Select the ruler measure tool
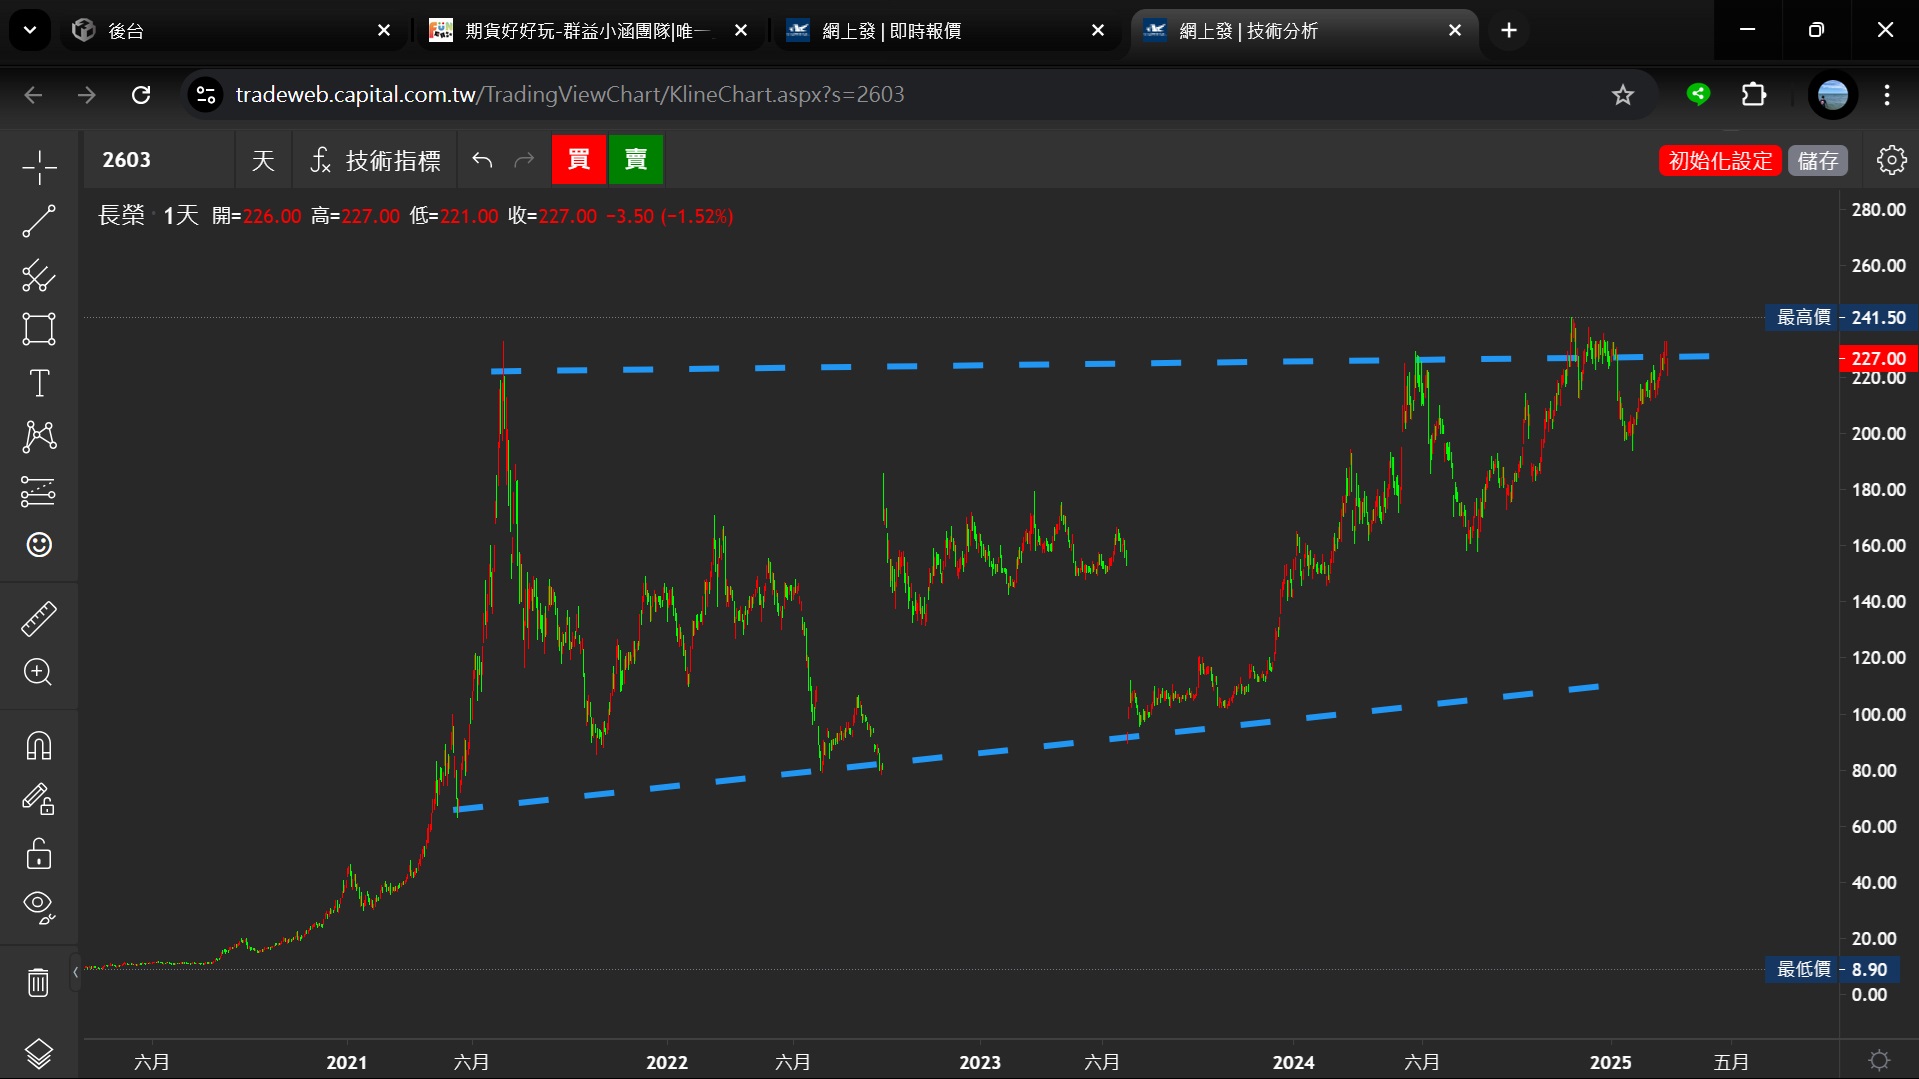Screen dimensions: 1919x1079 click(39, 619)
